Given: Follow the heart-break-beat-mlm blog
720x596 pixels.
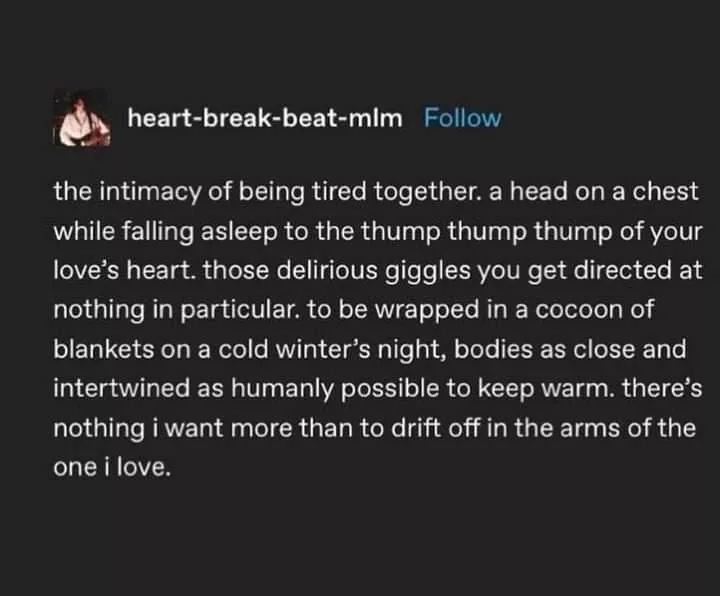Looking at the screenshot, I should 462,118.
